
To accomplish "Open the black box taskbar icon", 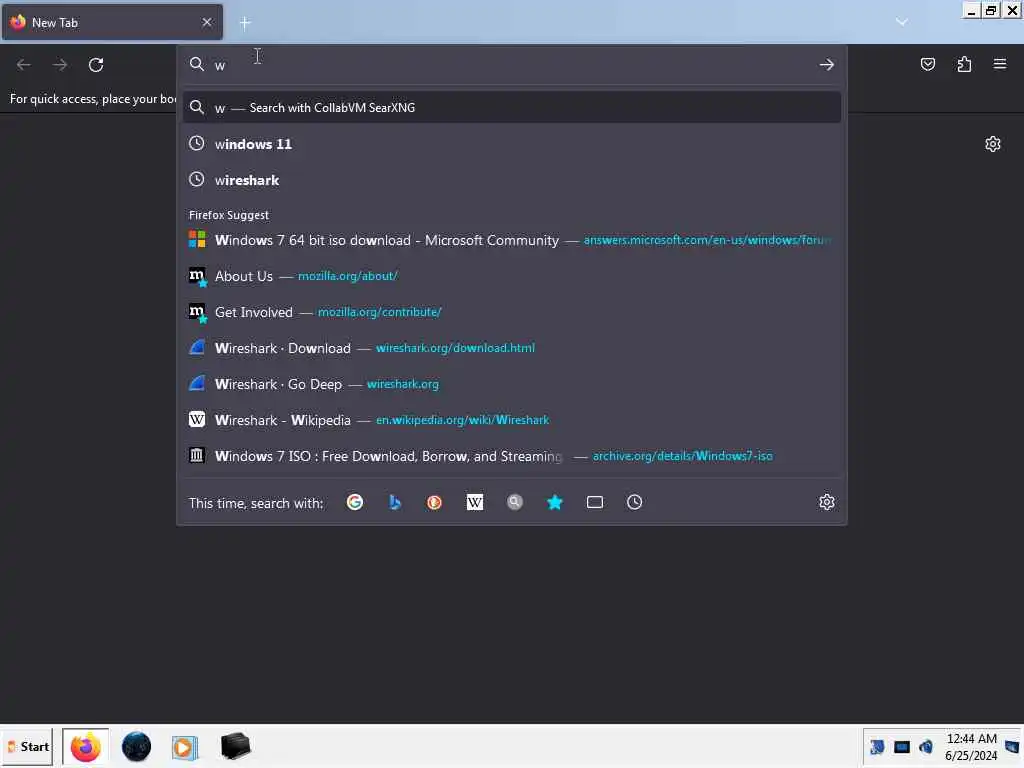I will [235, 746].
